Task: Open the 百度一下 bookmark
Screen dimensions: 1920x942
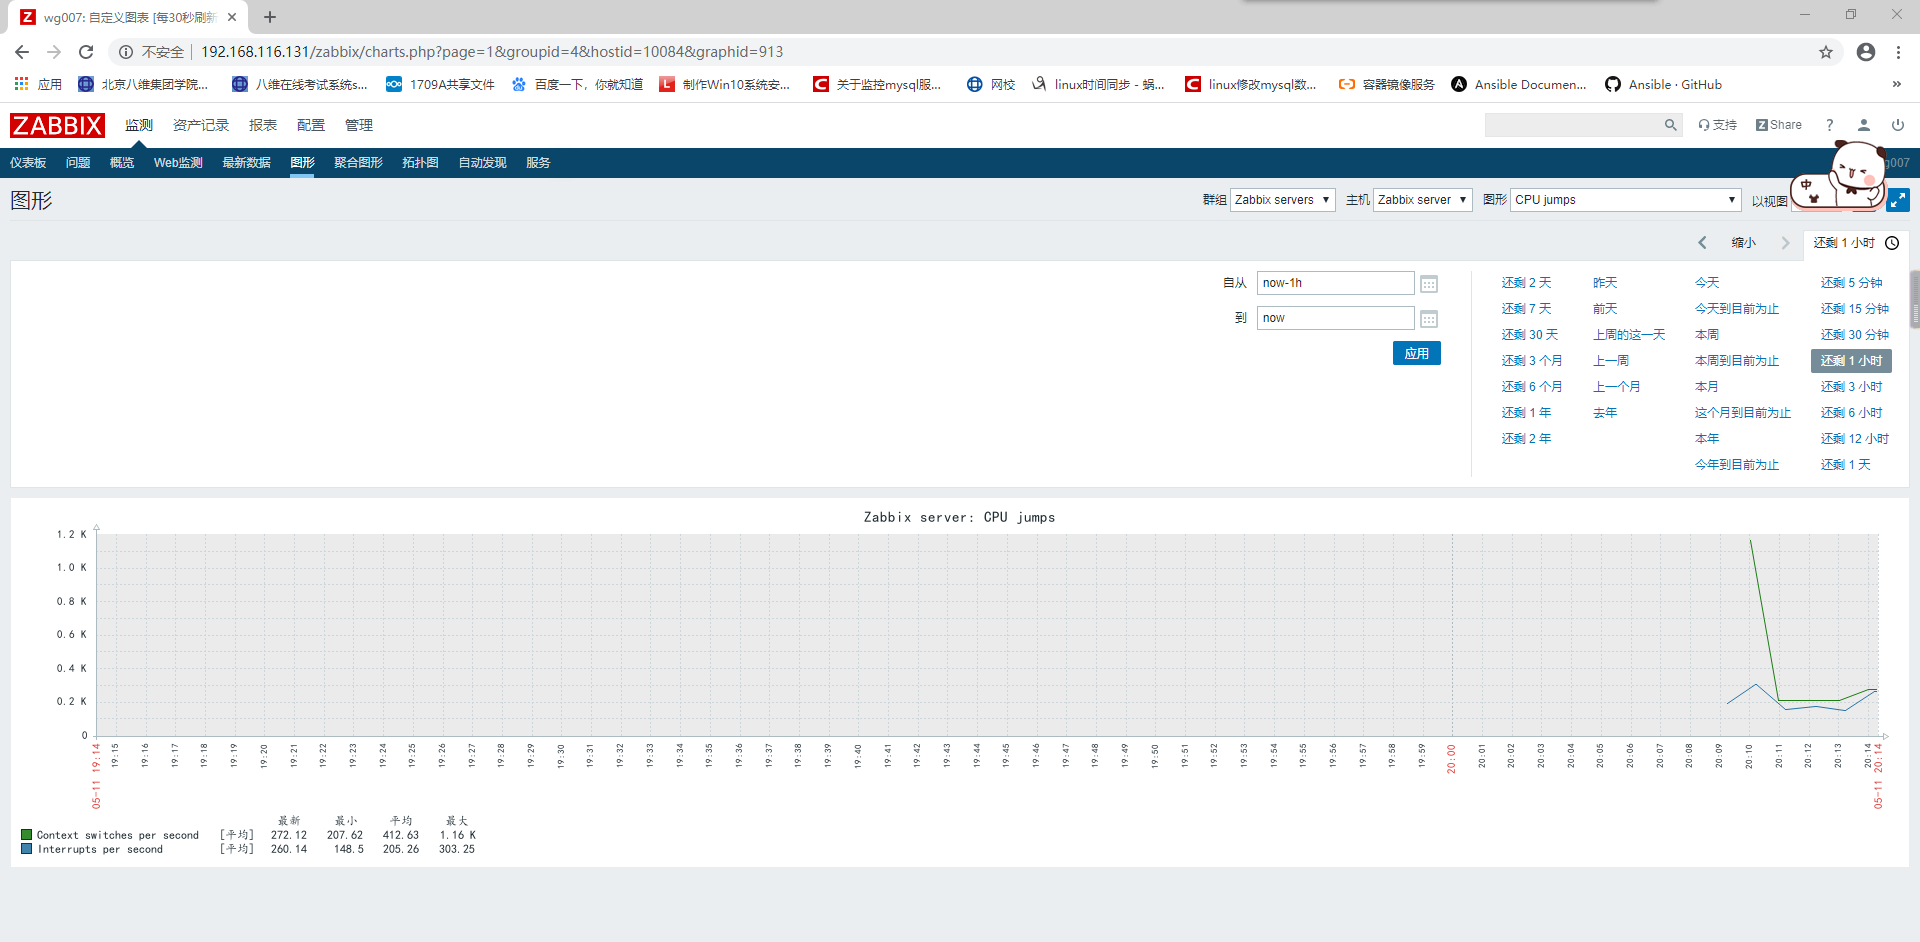Action: [577, 84]
